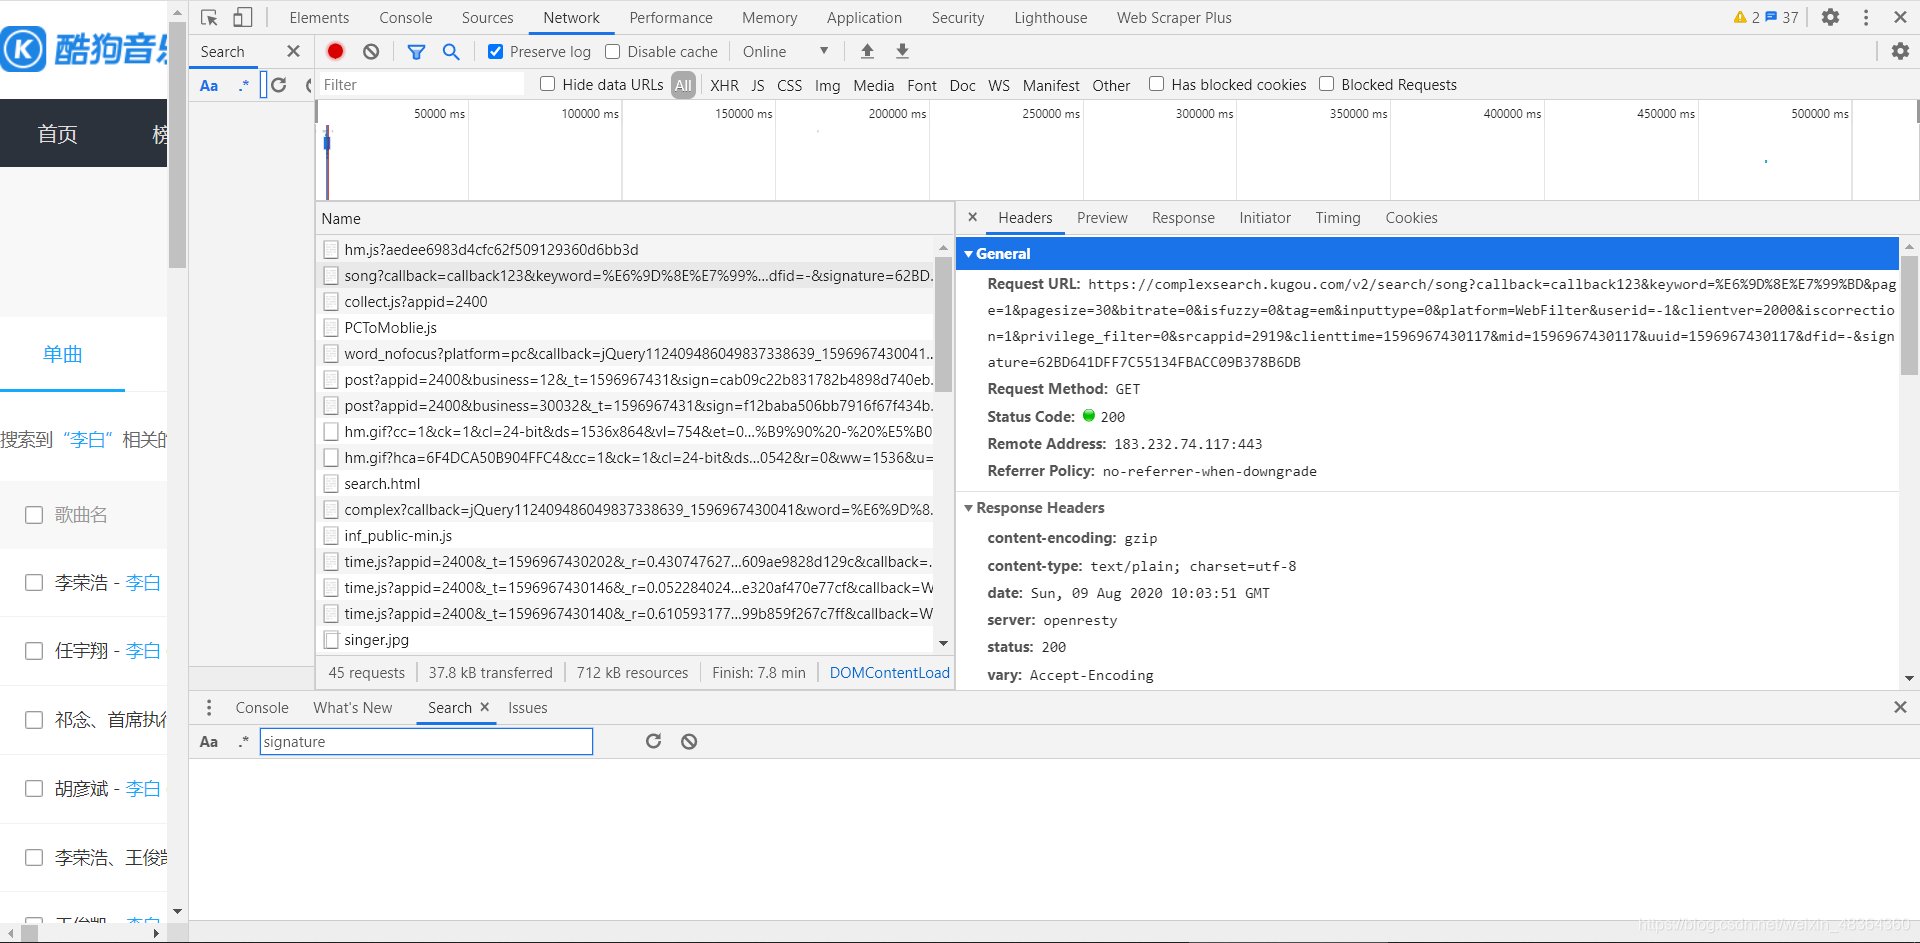Toggle match case in drawer search
Viewport: 1920px width, 943px height.
(209, 741)
